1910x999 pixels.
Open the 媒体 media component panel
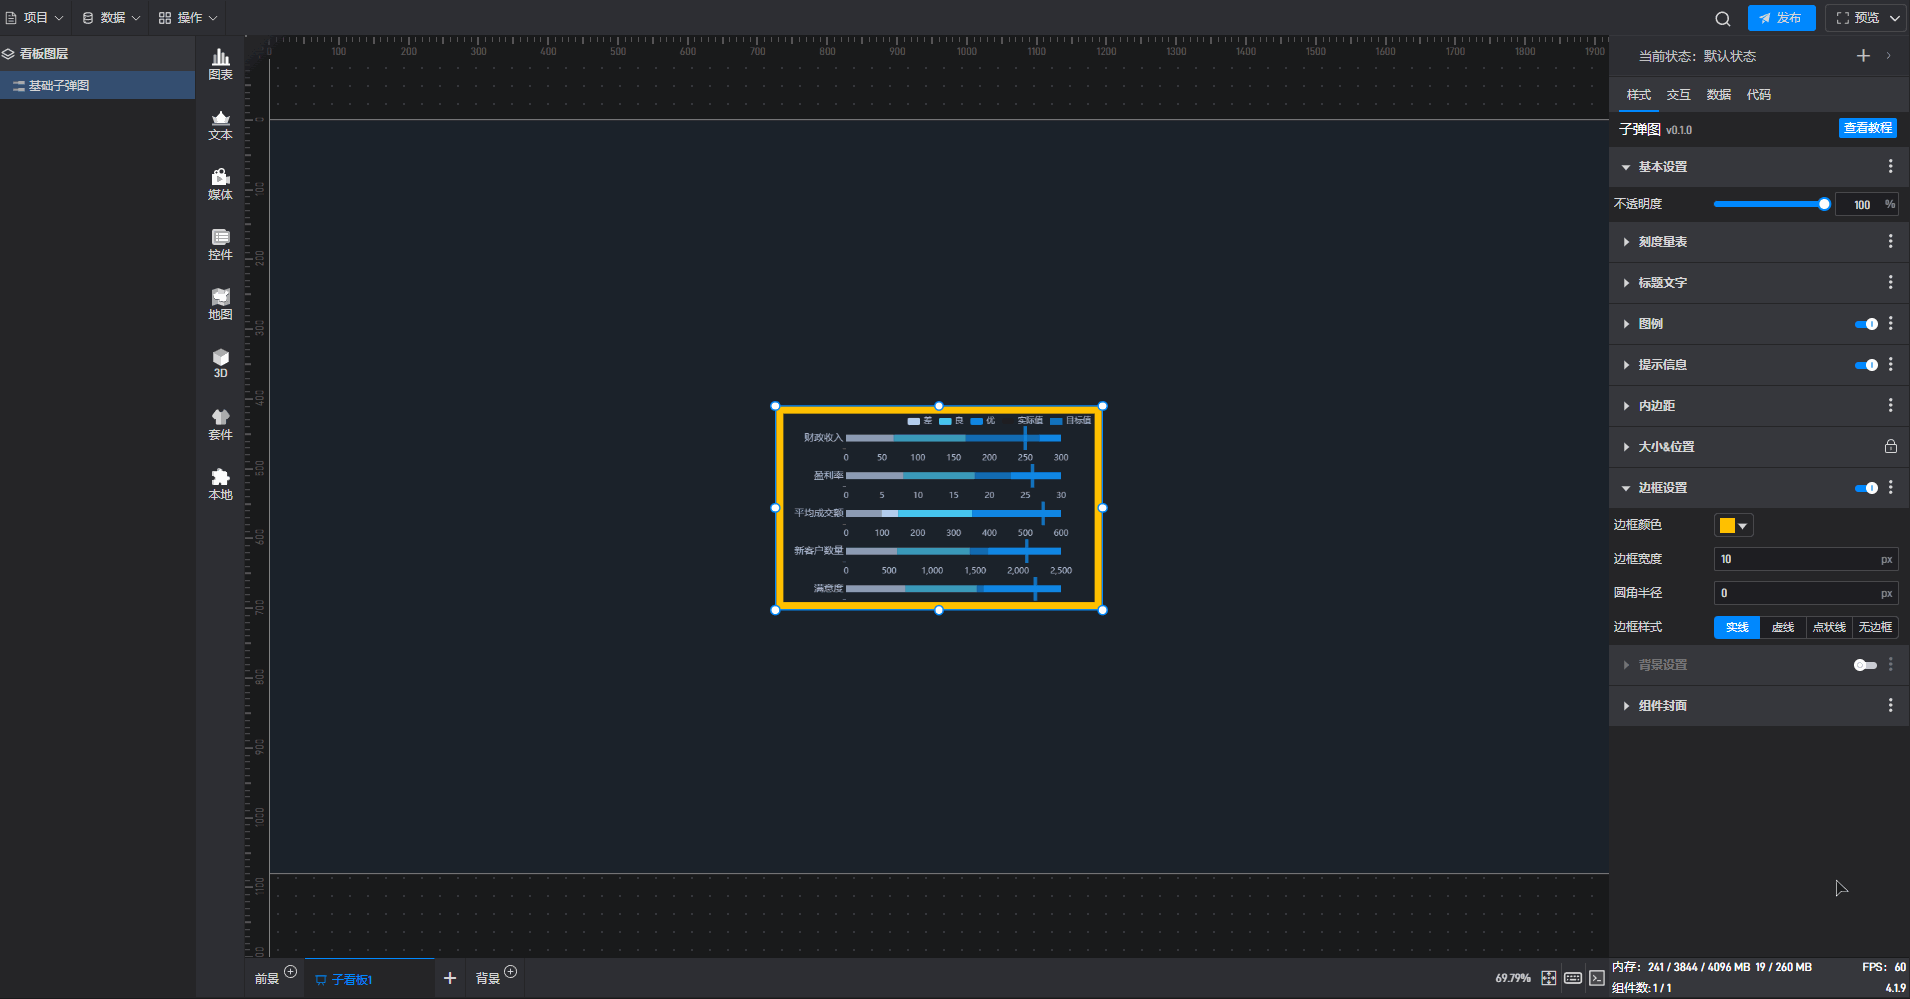point(220,184)
